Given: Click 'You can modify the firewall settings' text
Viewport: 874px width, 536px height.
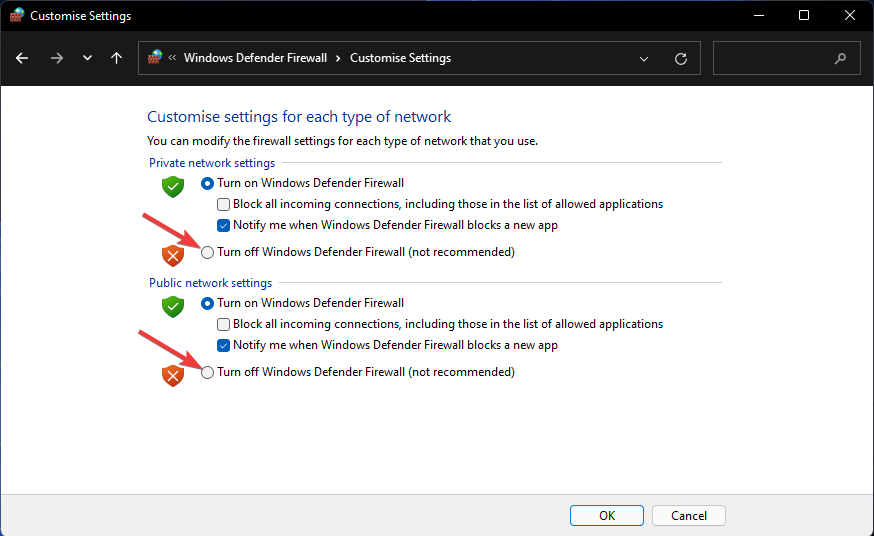Looking at the screenshot, I should click(342, 141).
